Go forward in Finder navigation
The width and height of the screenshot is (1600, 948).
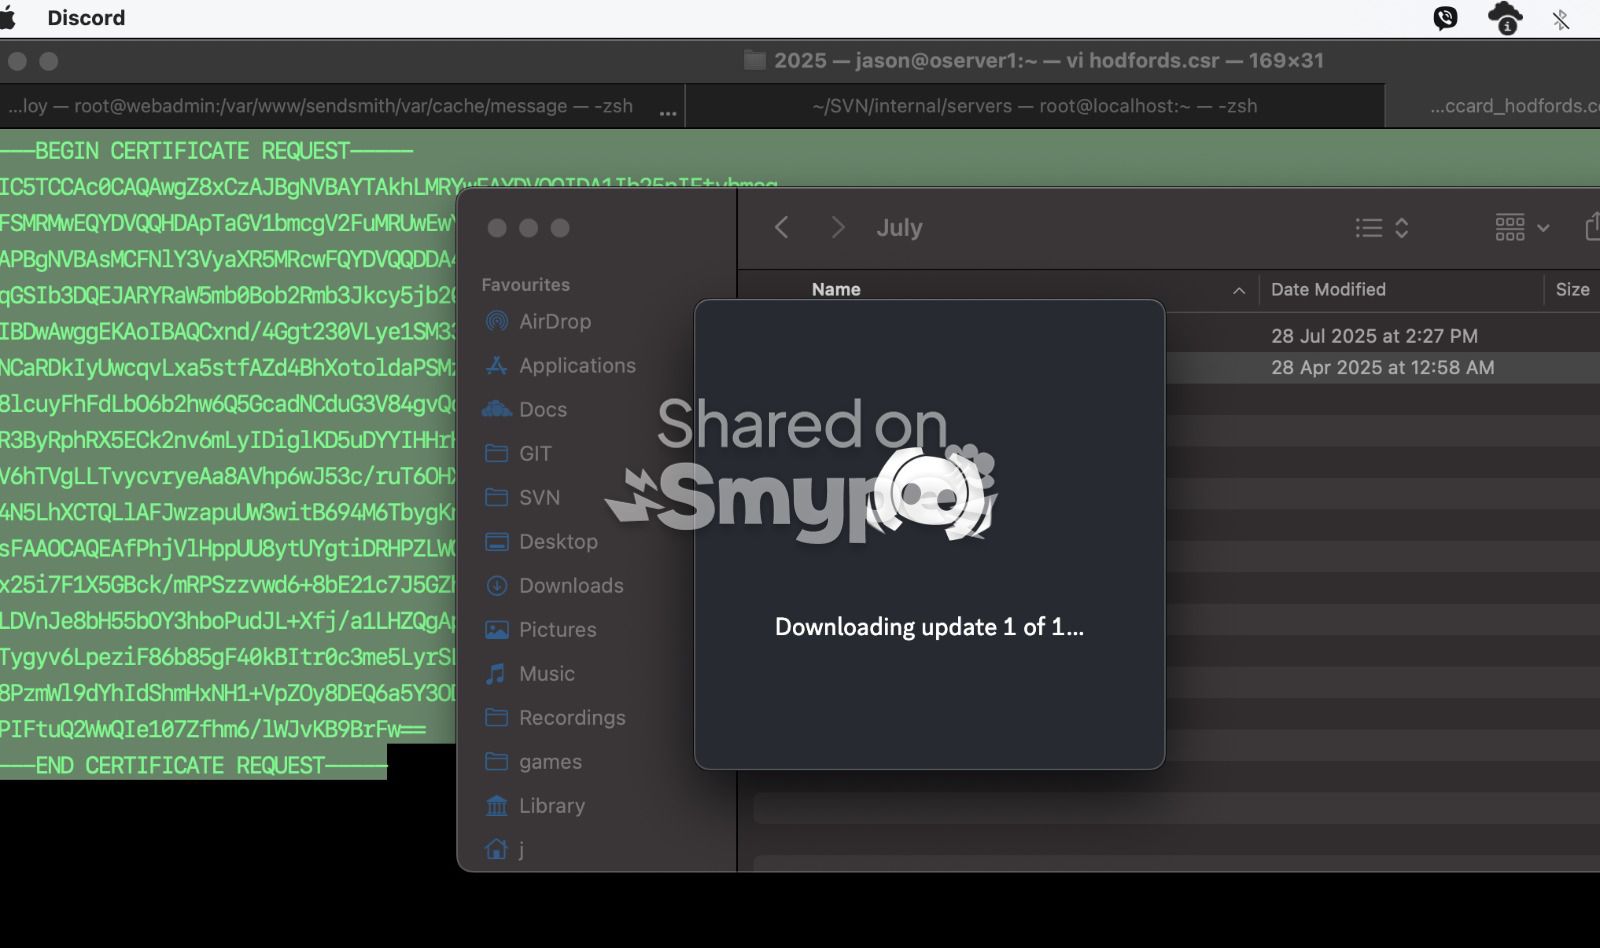coord(838,228)
